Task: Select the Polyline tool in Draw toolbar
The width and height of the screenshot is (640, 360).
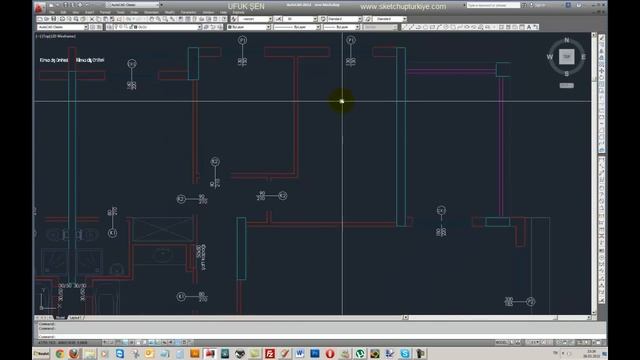Action: pos(418,27)
